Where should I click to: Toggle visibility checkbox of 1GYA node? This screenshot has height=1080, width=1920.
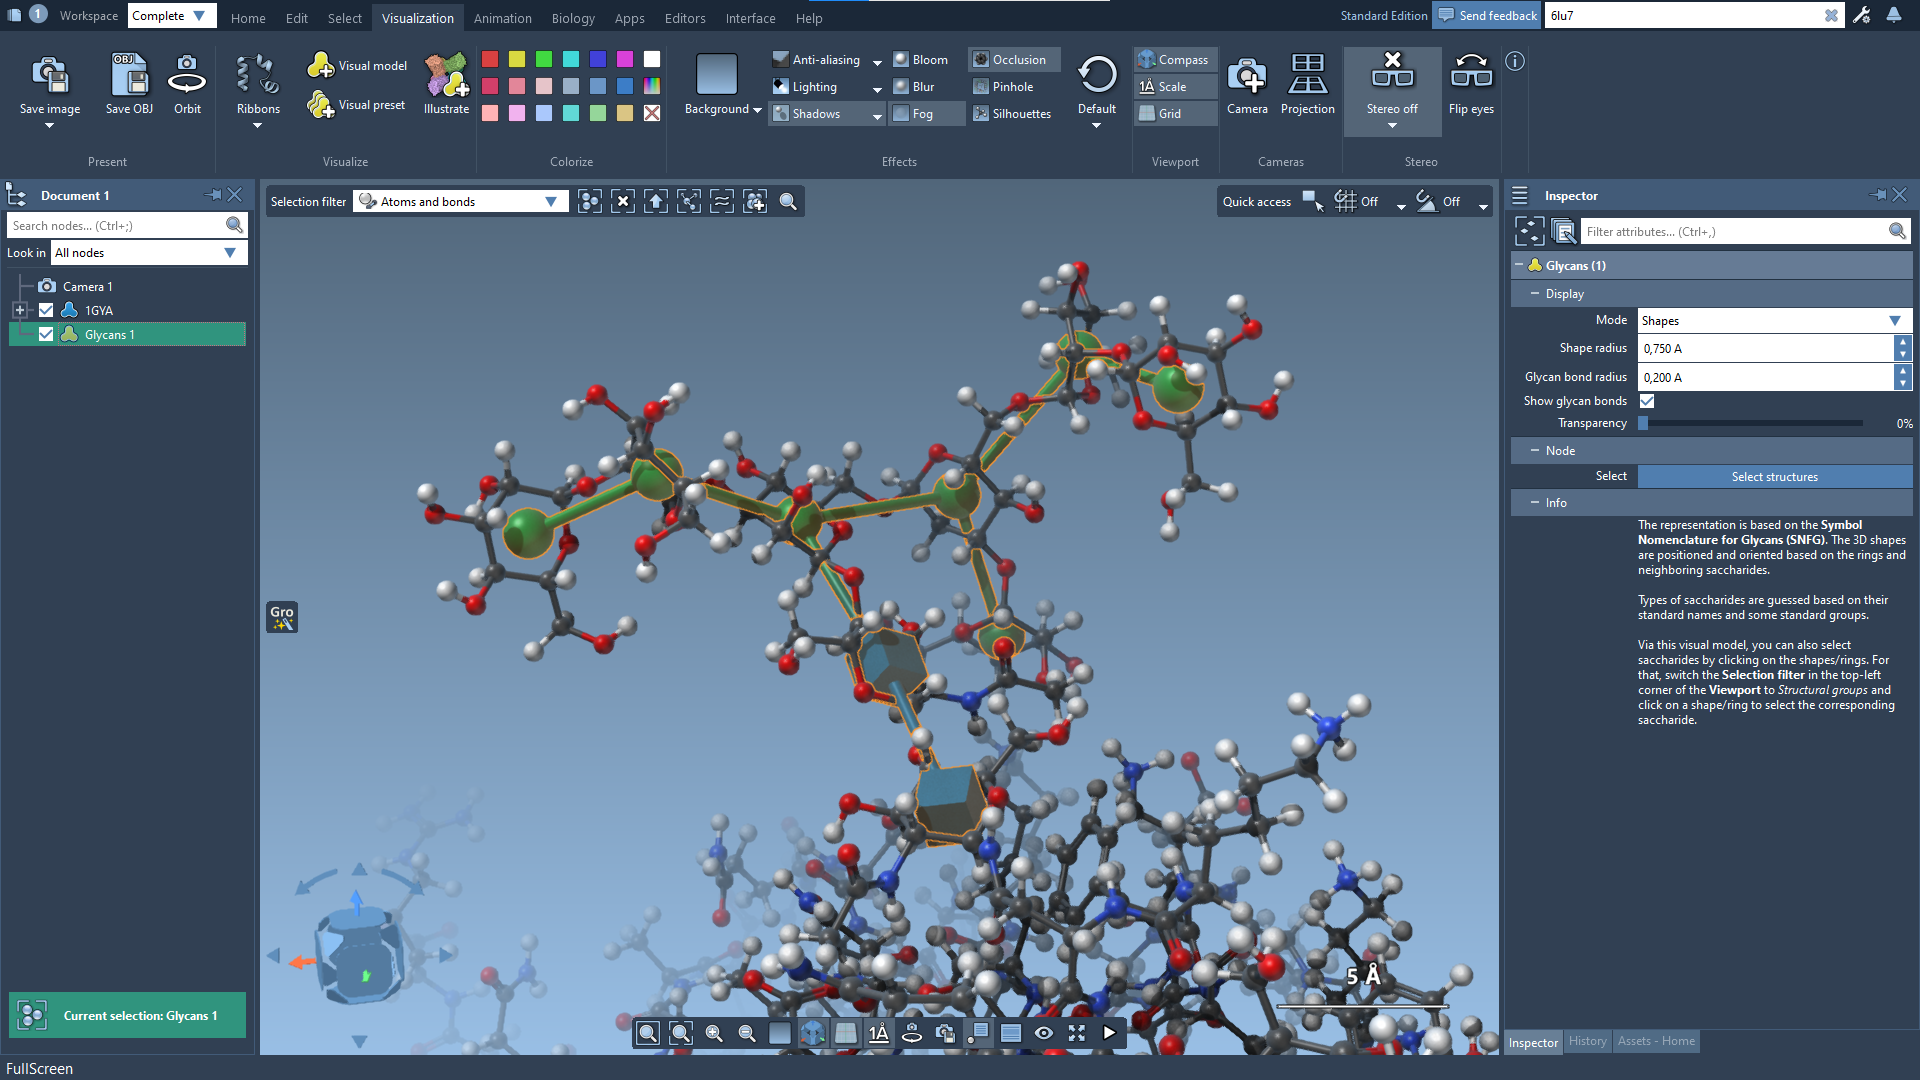pyautogui.click(x=46, y=310)
